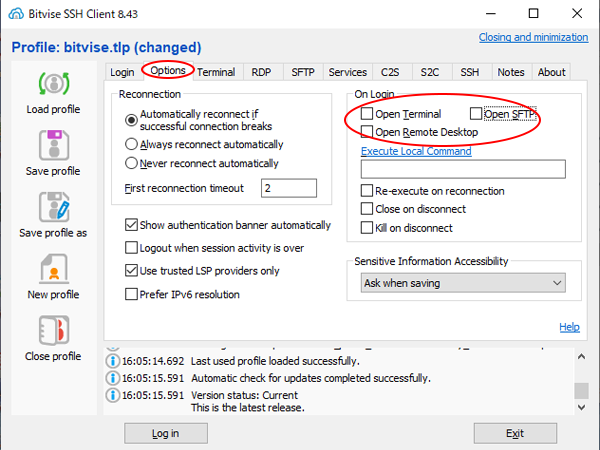Open the SFTP tab
The image size is (600, 450).
tap(303, 72)
